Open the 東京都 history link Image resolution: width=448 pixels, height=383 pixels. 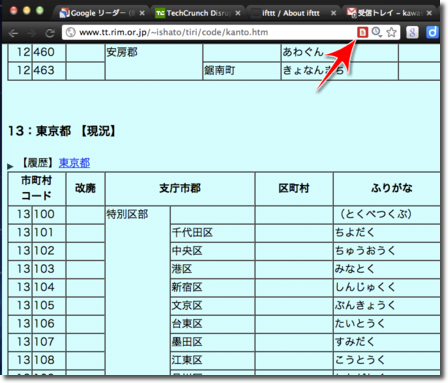pos(74,163)
